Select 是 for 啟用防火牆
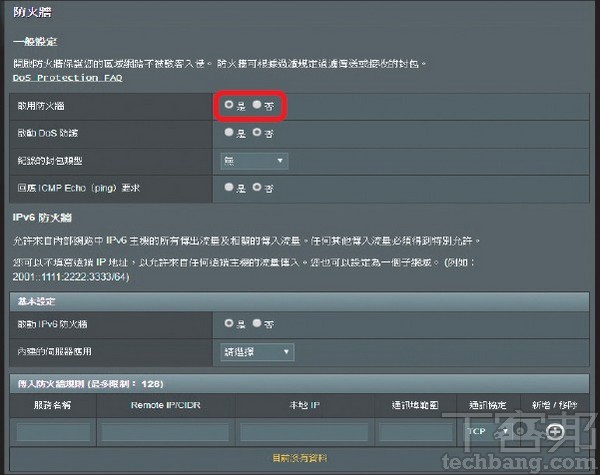This screenshot has height=475, width=600. coord(230,104)
